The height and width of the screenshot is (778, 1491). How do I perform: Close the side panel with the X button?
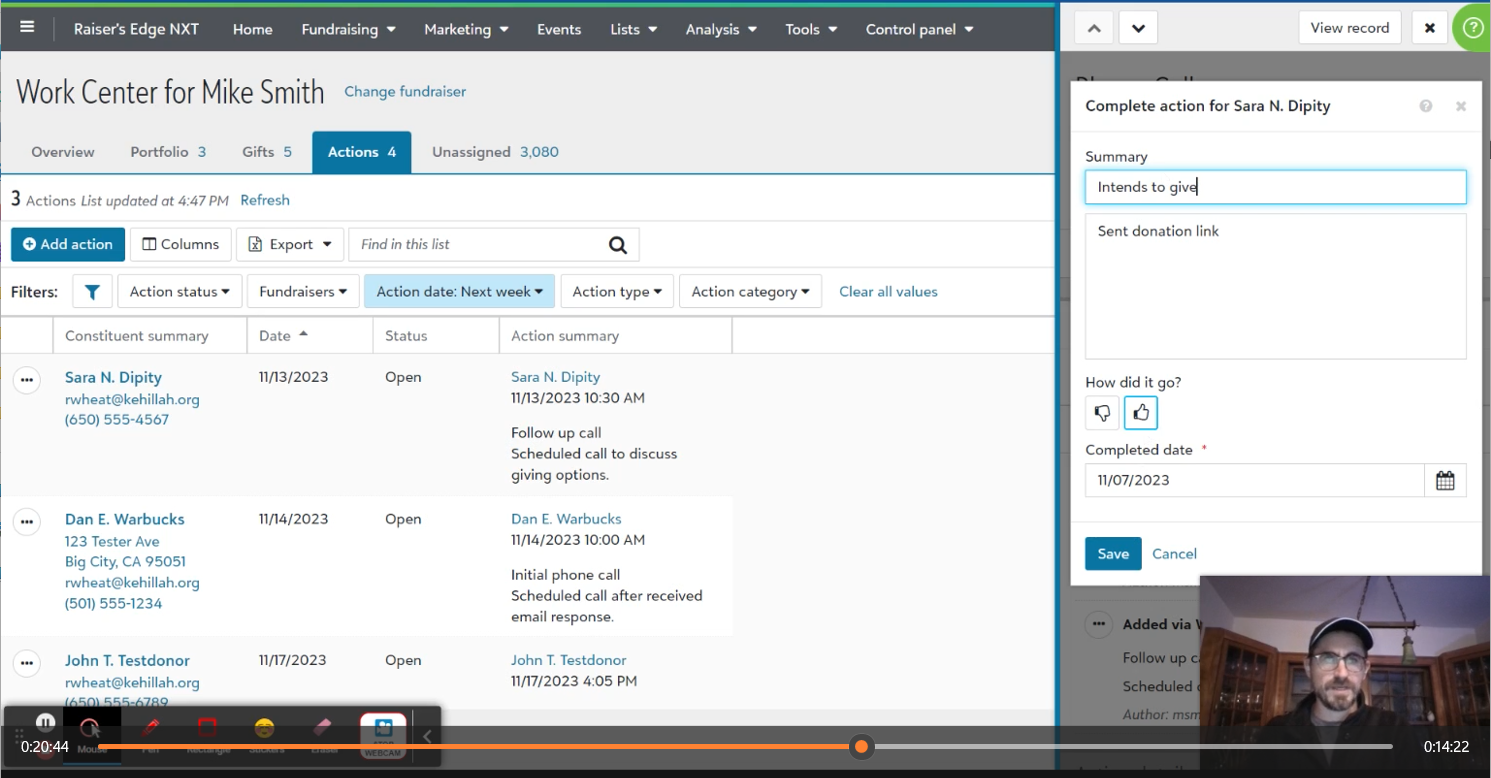(x=1429, y=28)
